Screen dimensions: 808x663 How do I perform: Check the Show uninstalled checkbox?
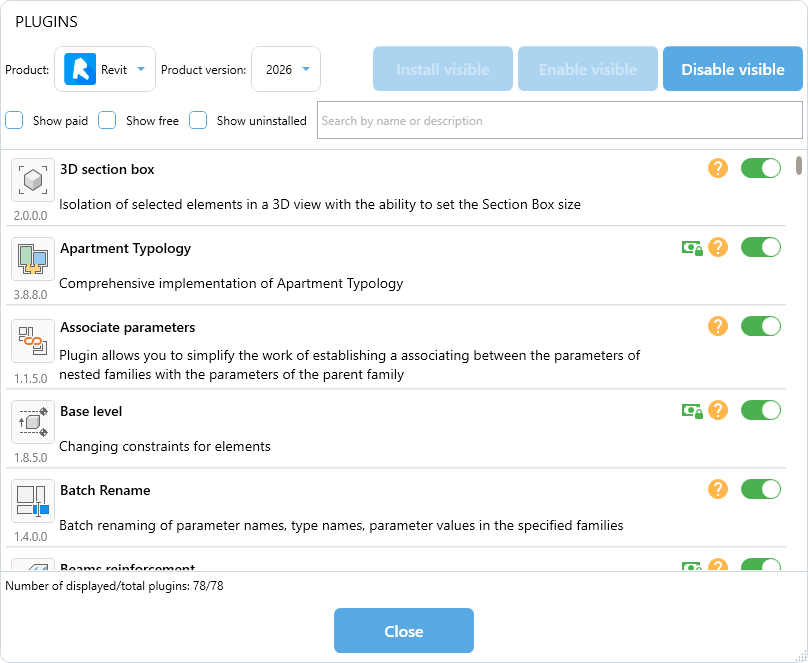click(x=198, y=121)
